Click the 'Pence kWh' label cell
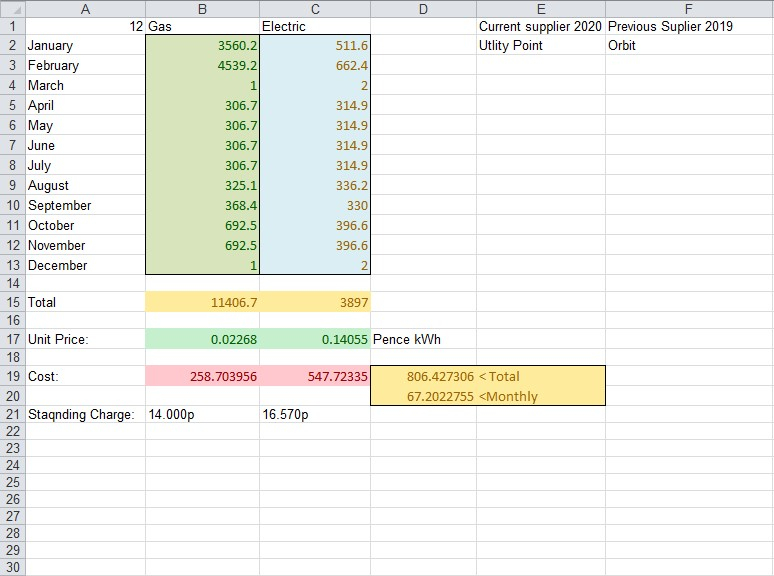The height and width of the screenshot is (576, 774). (423, 339)
